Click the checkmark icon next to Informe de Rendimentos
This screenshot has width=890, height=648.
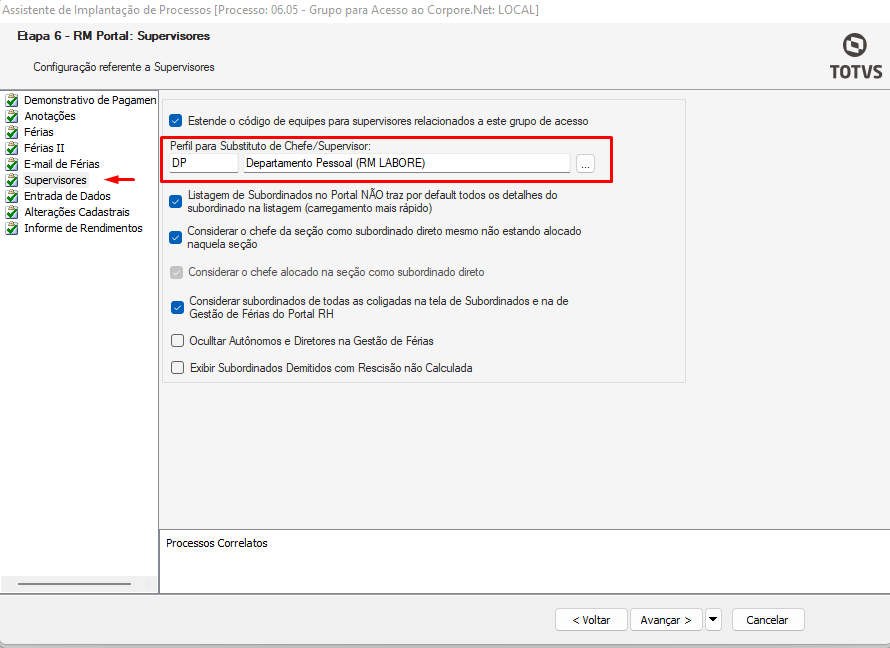pyautogui.click(x=12, y=228)
